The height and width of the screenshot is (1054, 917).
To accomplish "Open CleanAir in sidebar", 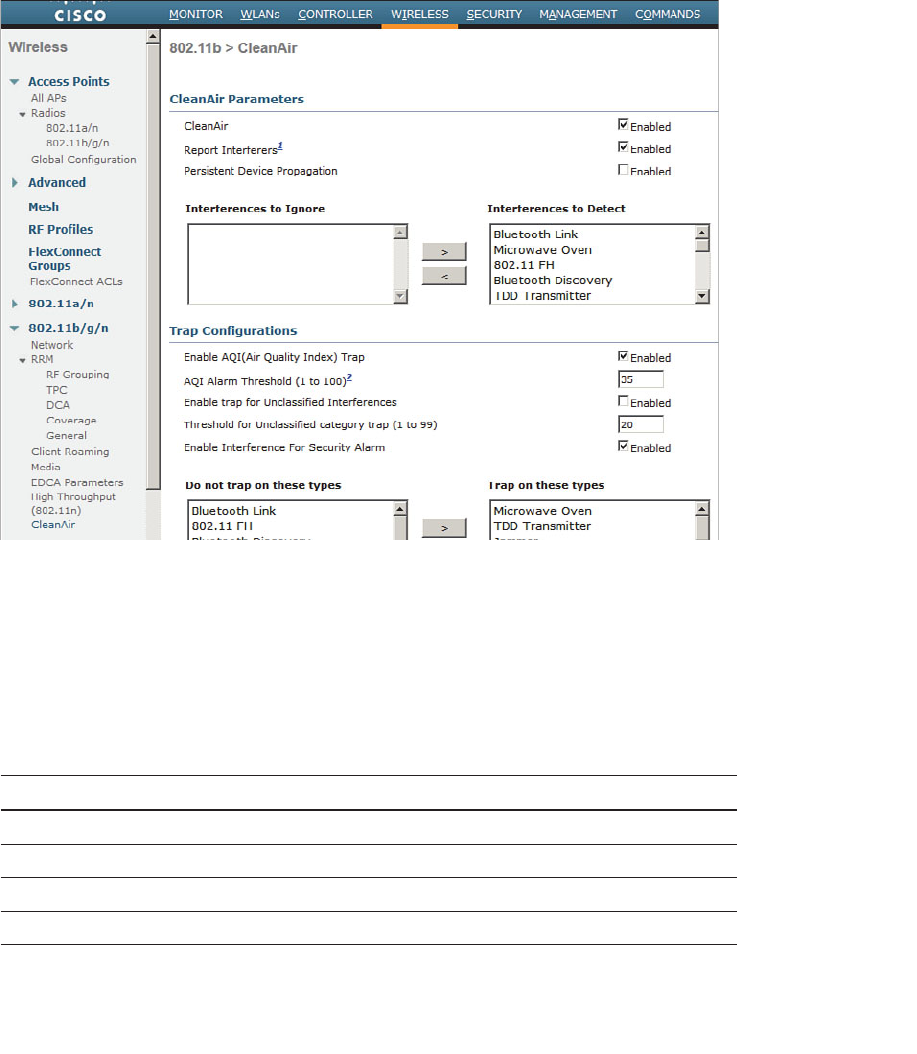I will tap(53, 524).
